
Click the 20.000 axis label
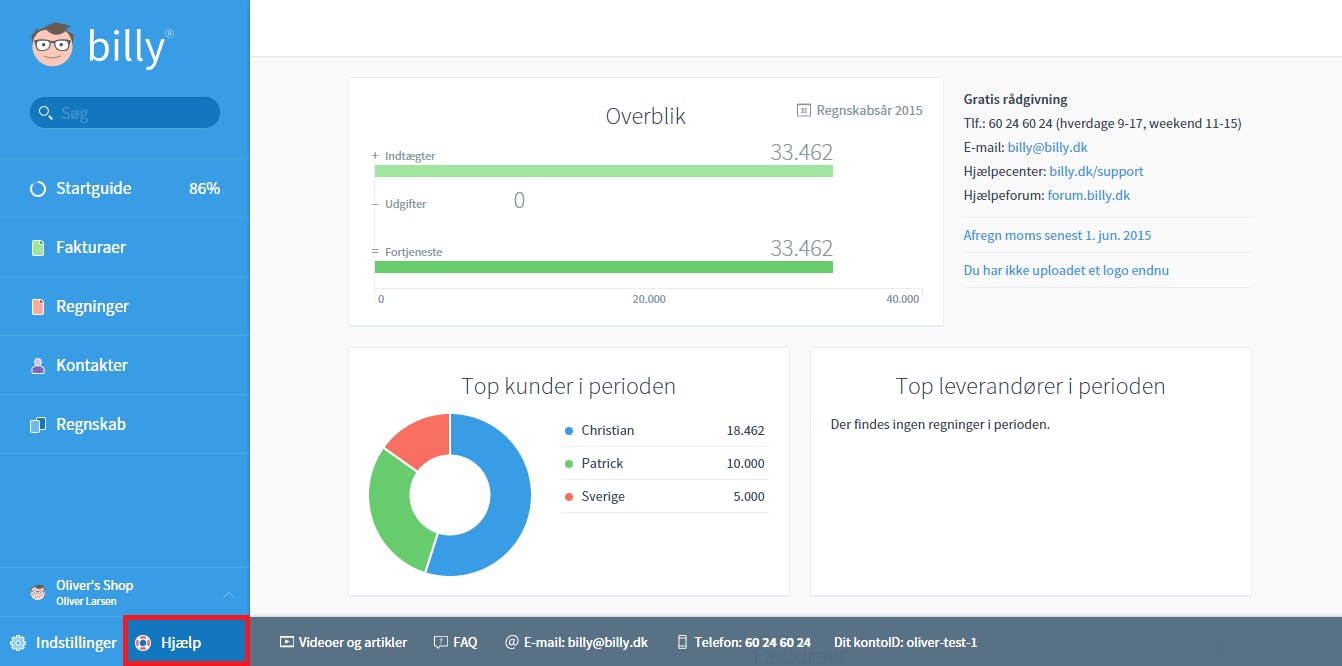pos(649,299)
